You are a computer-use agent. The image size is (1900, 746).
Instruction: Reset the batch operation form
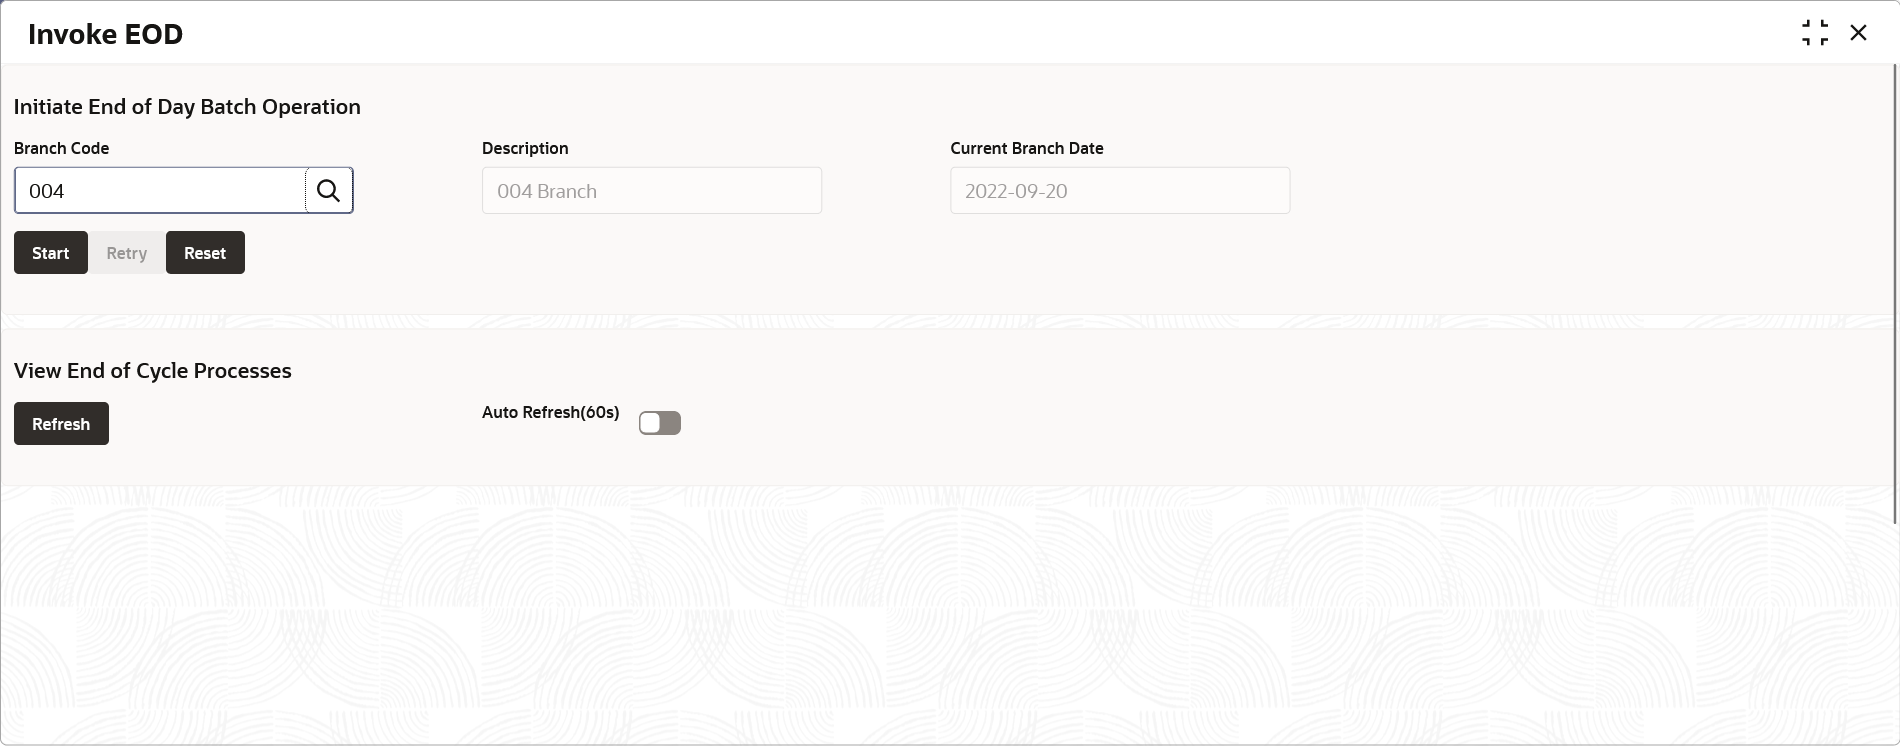pos(205,252)
